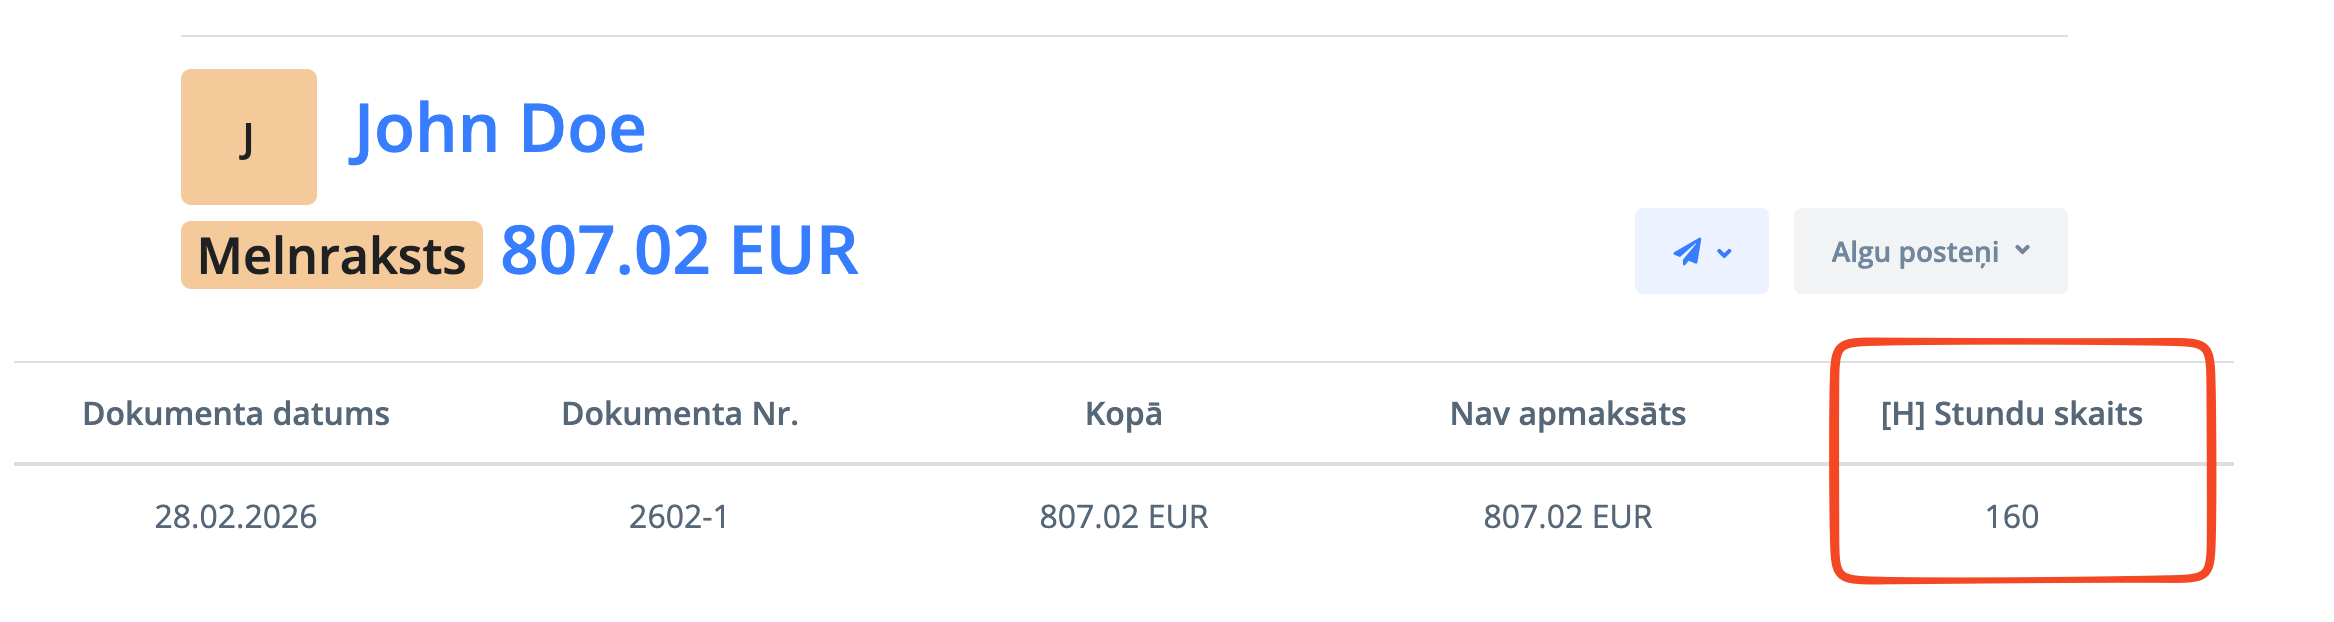This screenshot has height=622, width=2334.
Task: Click the paper plane send icon
Action: [1687, 252]
